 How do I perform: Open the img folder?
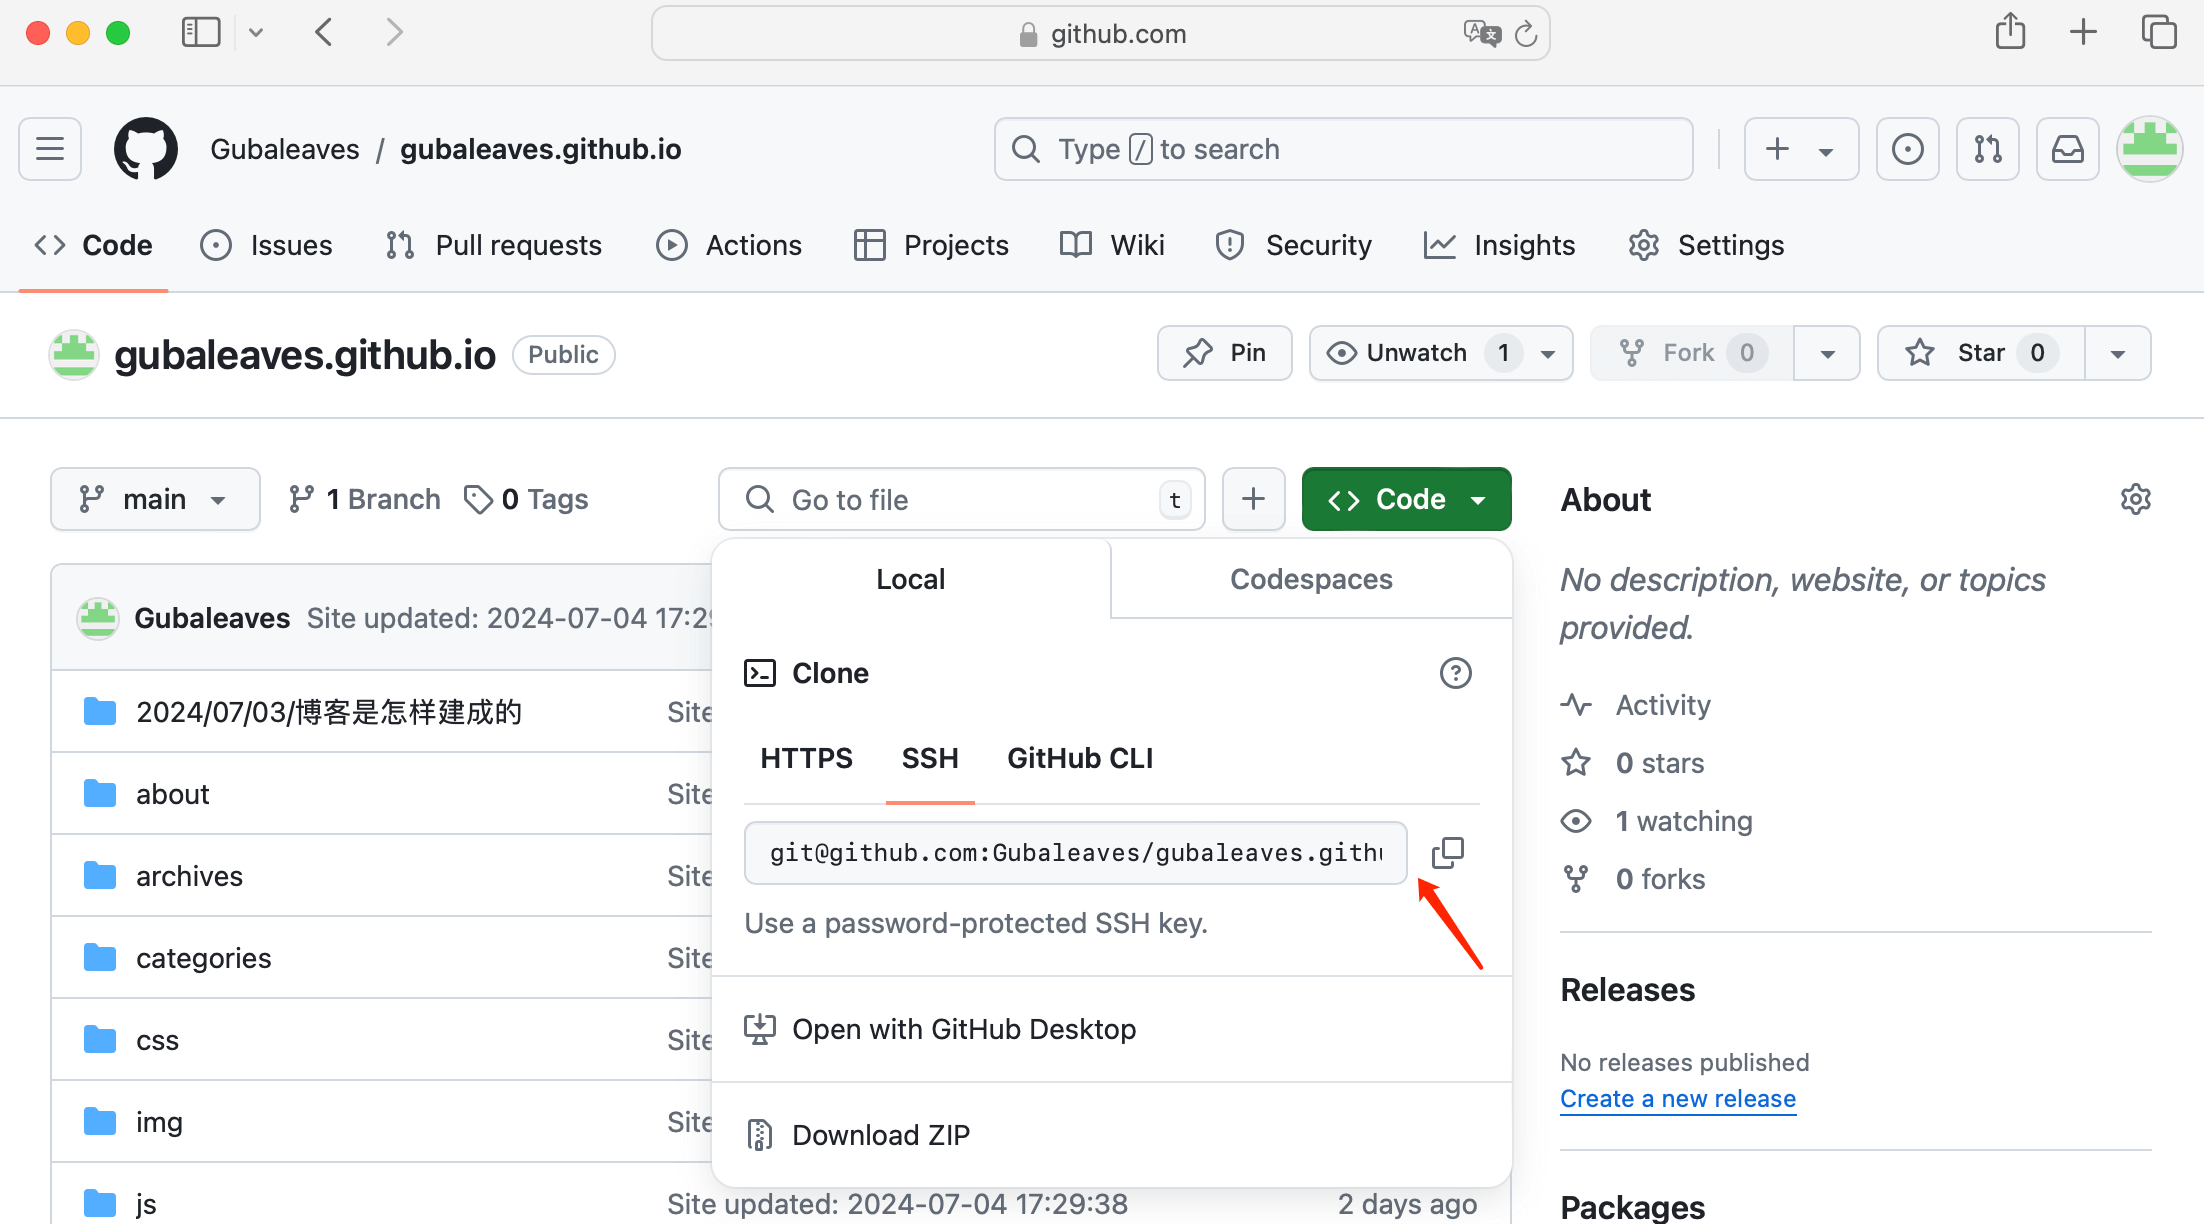coord(159,1122)
